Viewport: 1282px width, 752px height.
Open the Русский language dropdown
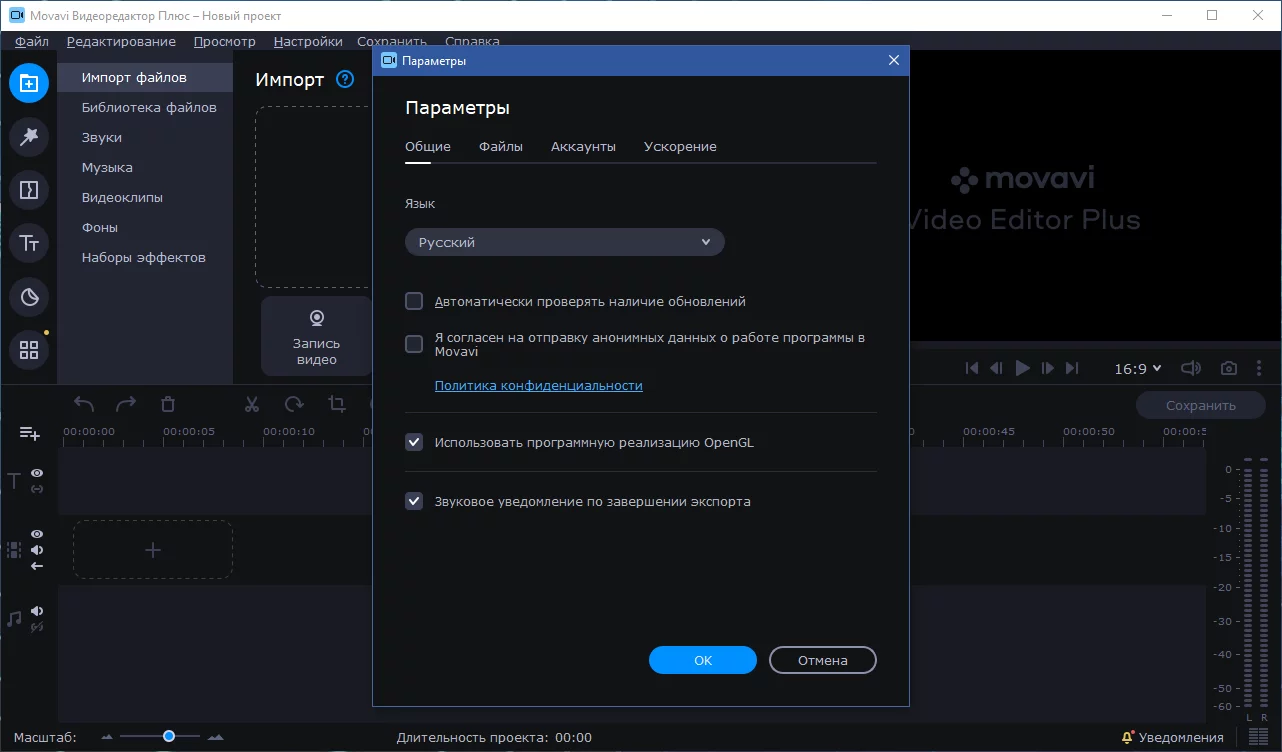(565, 242)
